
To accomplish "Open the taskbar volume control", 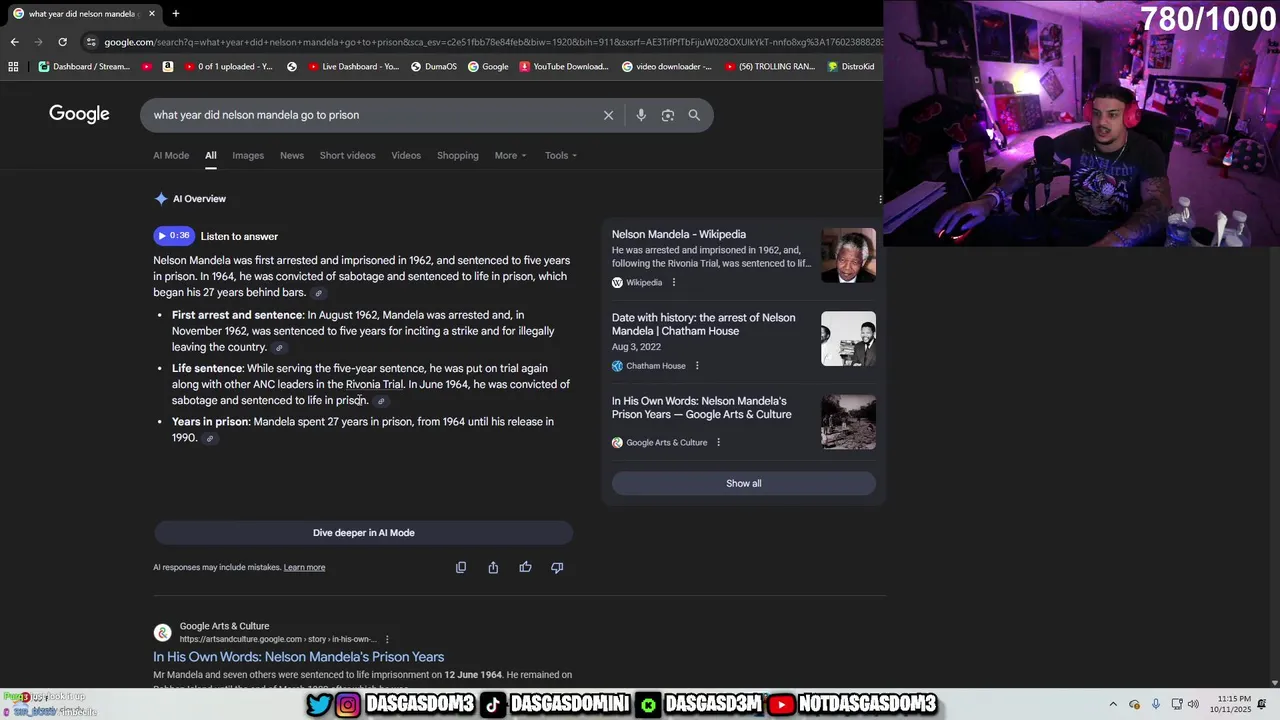I will pyautogui.click(x=1194, y=704).
